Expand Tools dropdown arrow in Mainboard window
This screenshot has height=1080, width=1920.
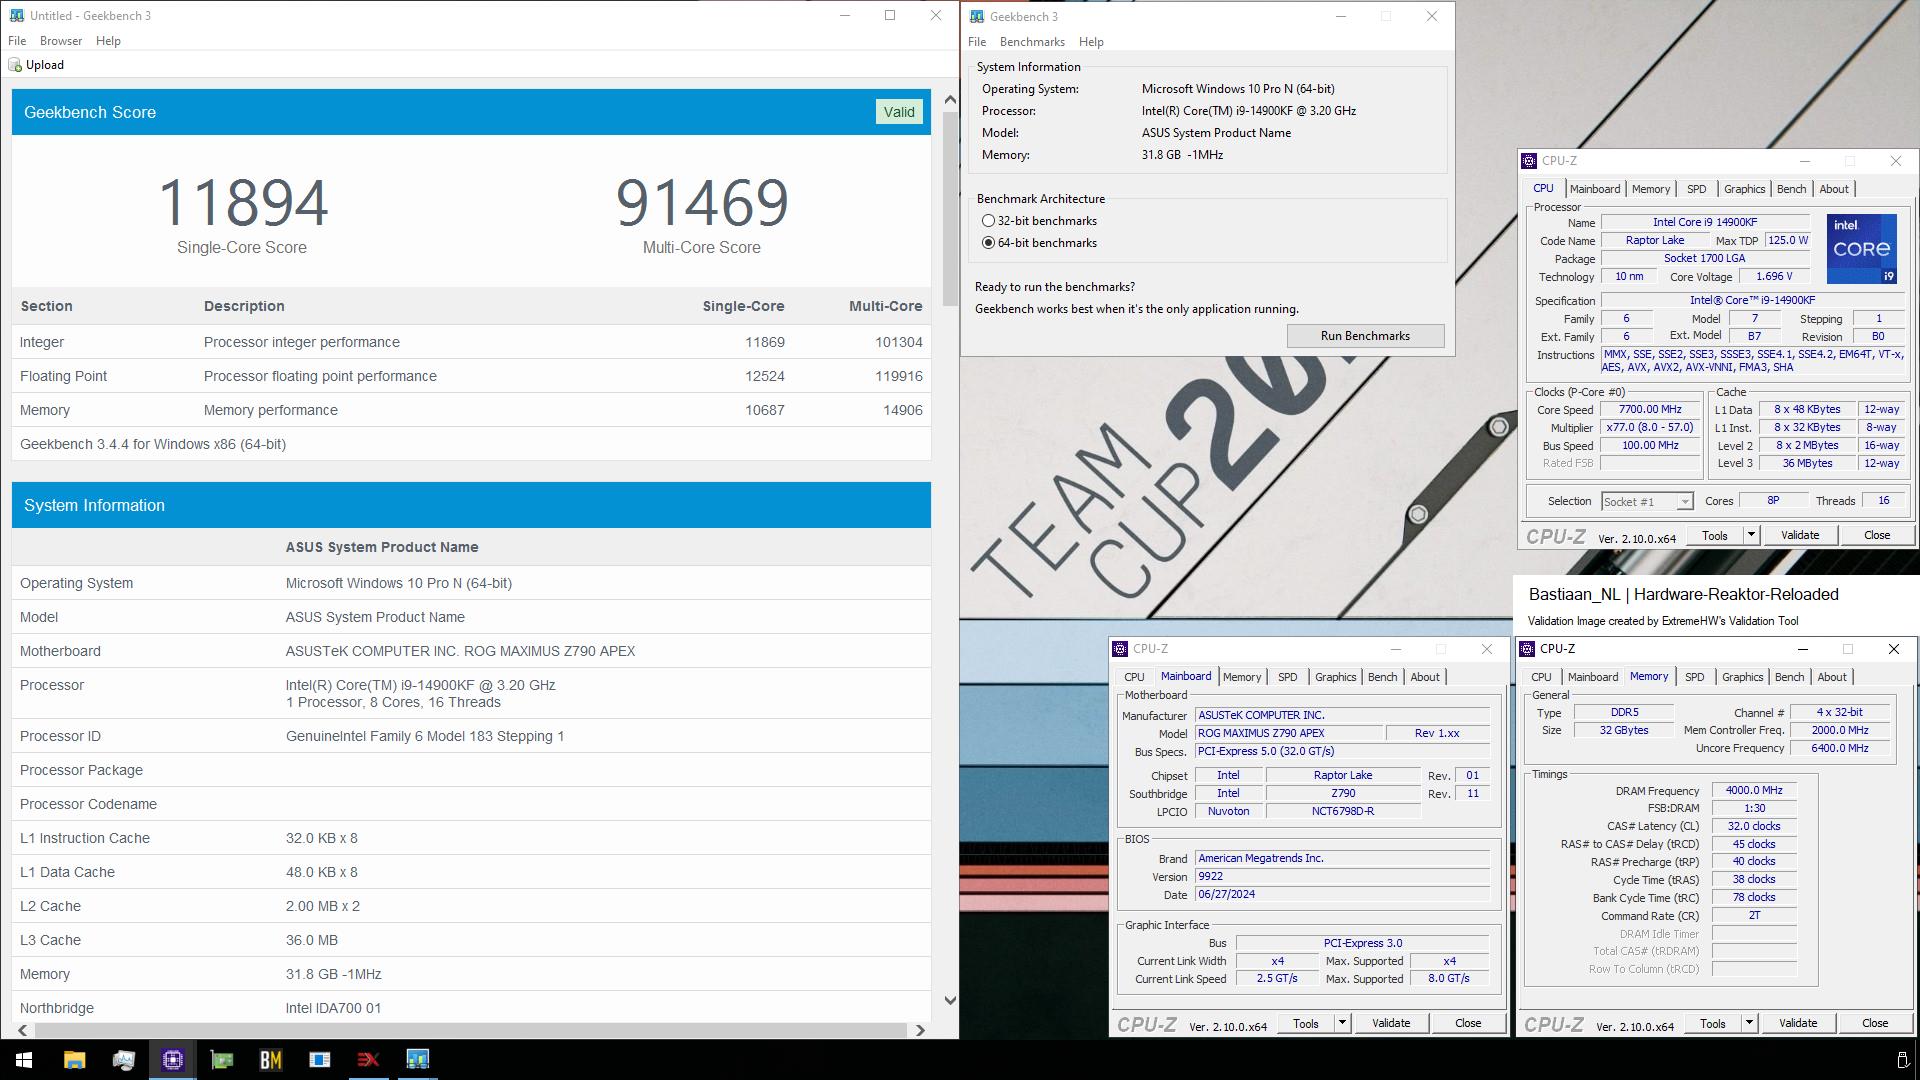click(x=1342, y=1023)
